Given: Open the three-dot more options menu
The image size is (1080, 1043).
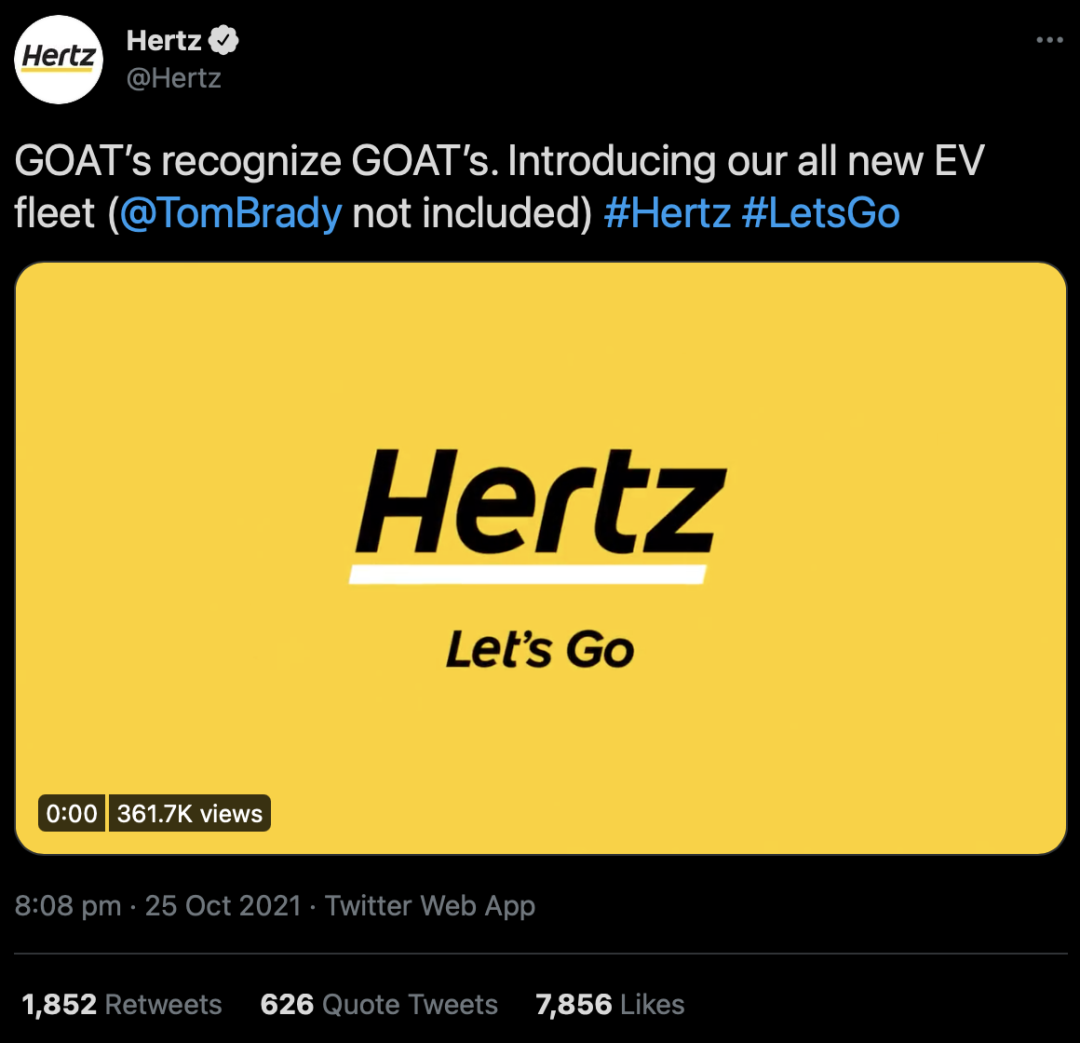Looking at the screenshot, I should click(x=1050, y=40).
